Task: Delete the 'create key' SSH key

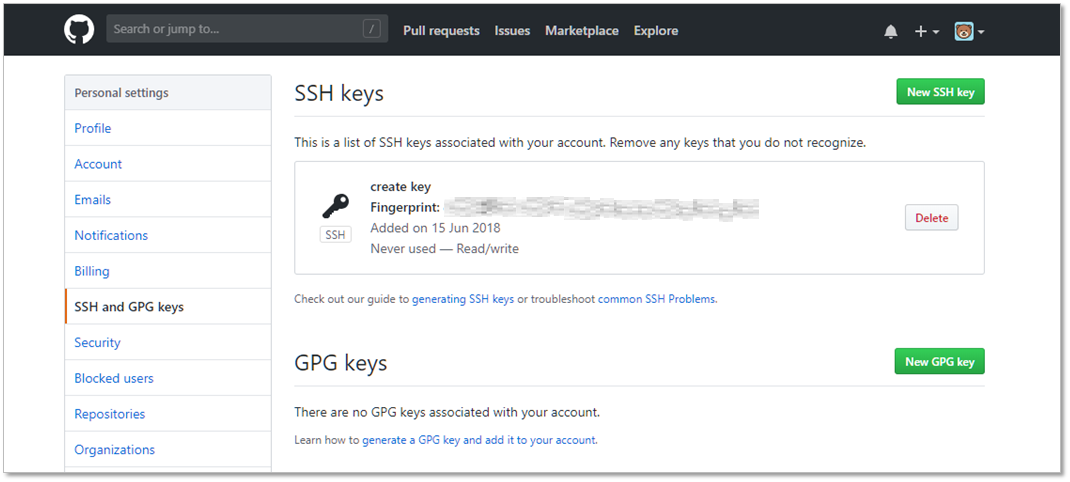Action: tap(931, 218)
